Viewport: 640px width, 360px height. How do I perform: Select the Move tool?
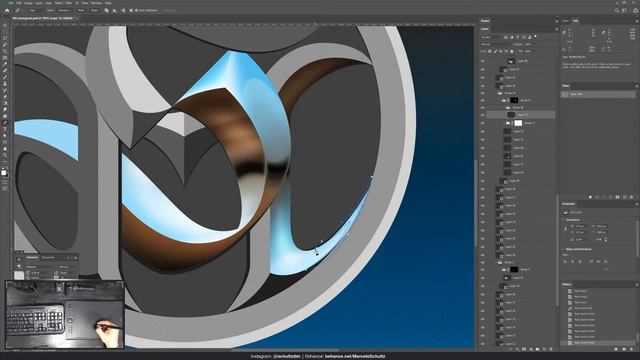[x=5, y=25]
